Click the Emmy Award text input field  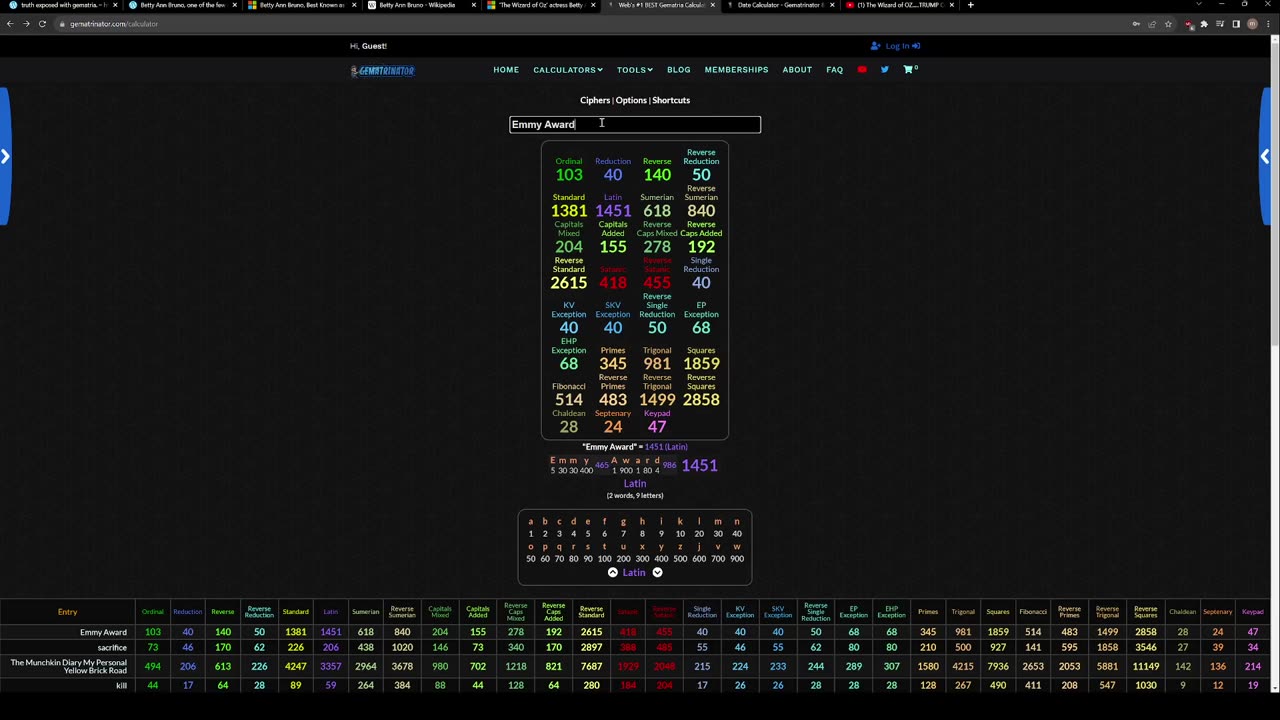635,124
